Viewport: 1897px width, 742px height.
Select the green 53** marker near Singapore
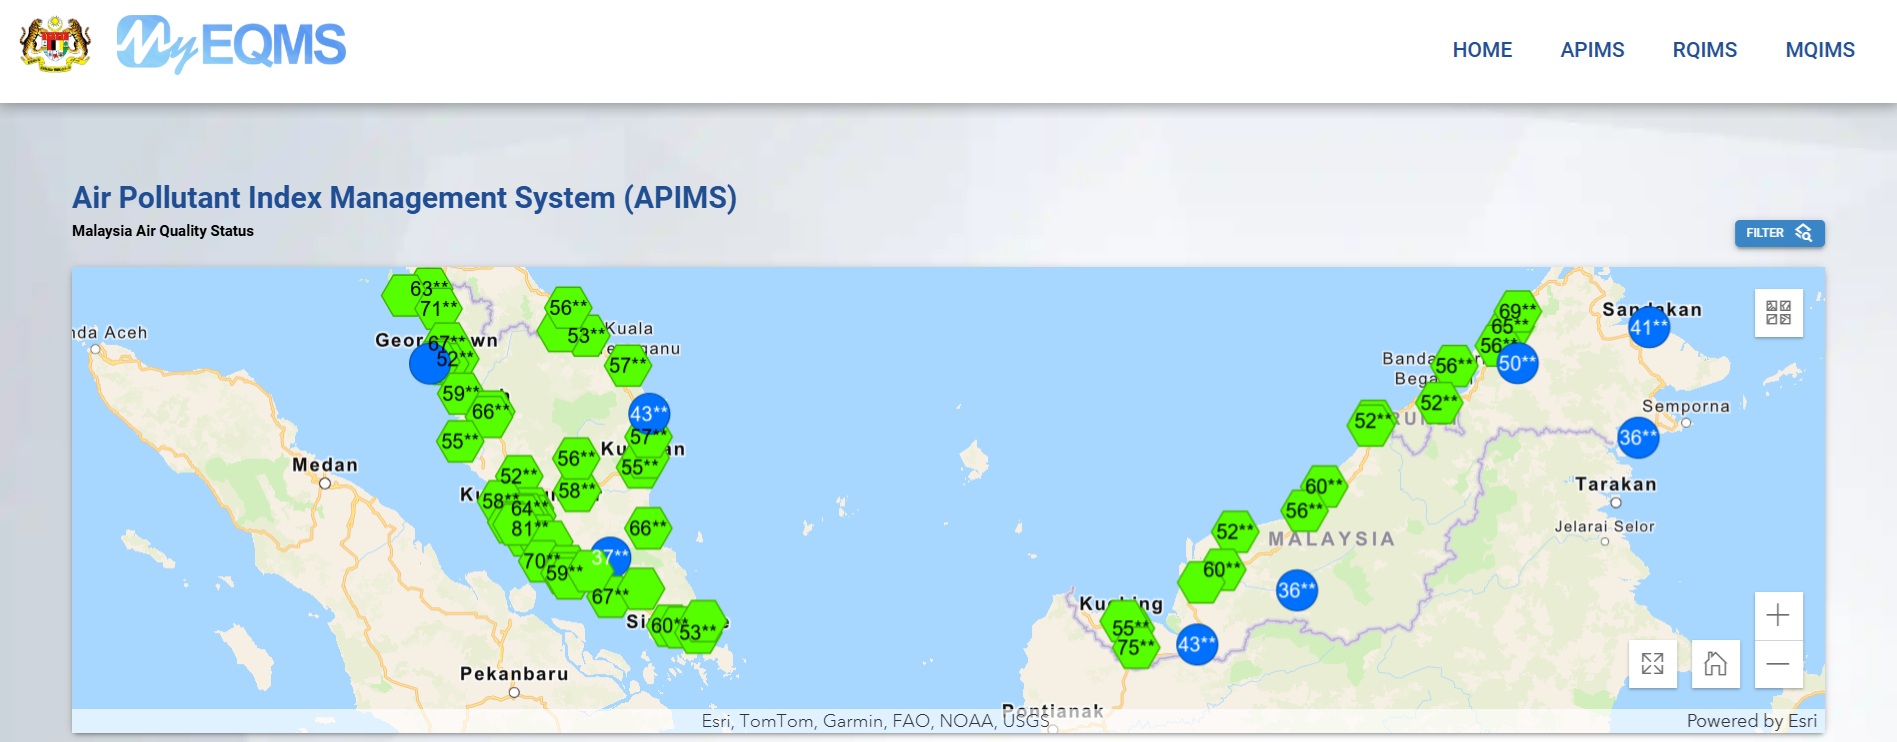click(699, 631)
